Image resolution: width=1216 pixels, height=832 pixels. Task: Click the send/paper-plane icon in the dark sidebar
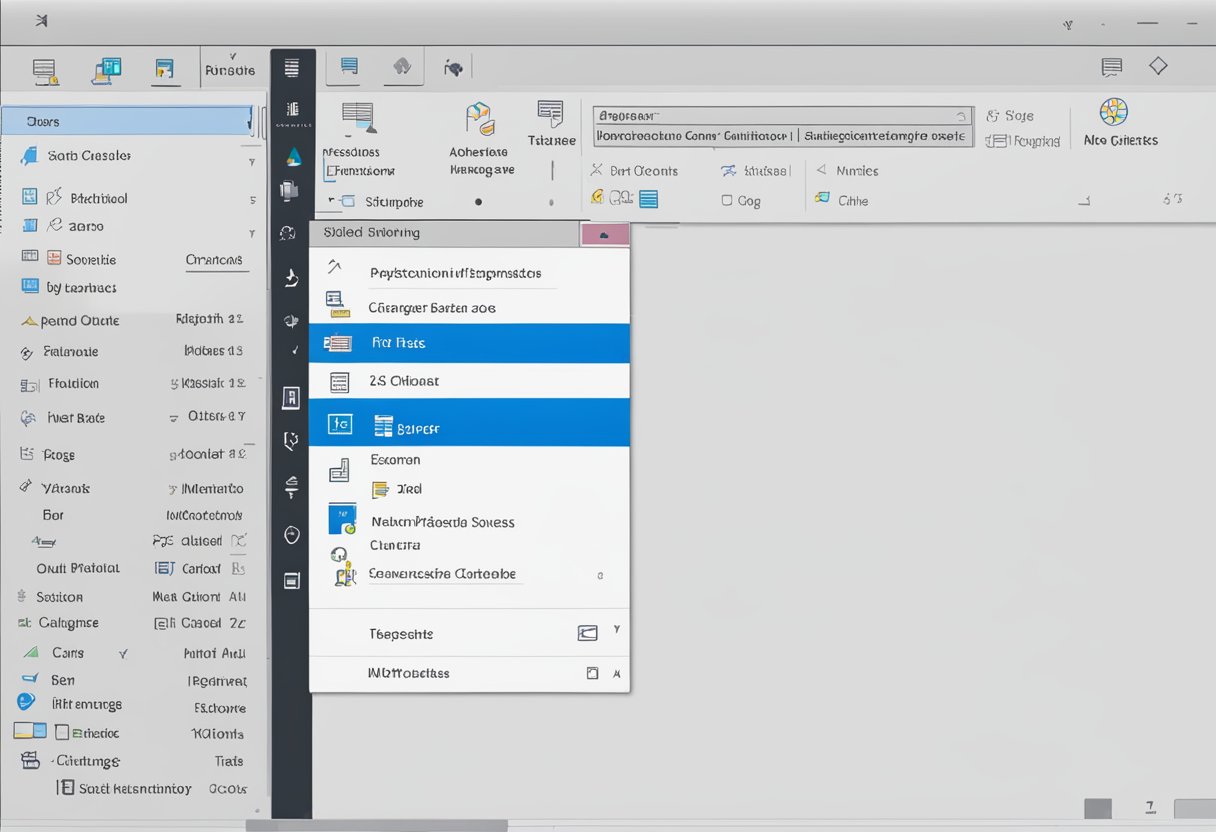[x=291, y=277]
